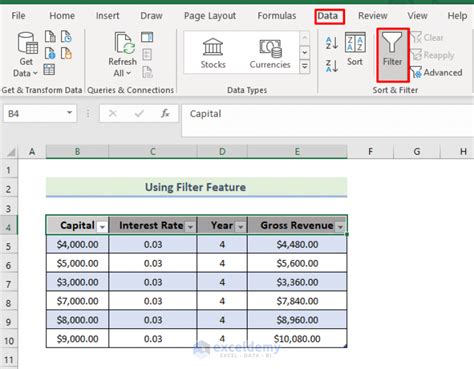The width and height of the screenshot is (474, 369).
Task: Click the Existing Connections orange icon
Action: [66, 53]
